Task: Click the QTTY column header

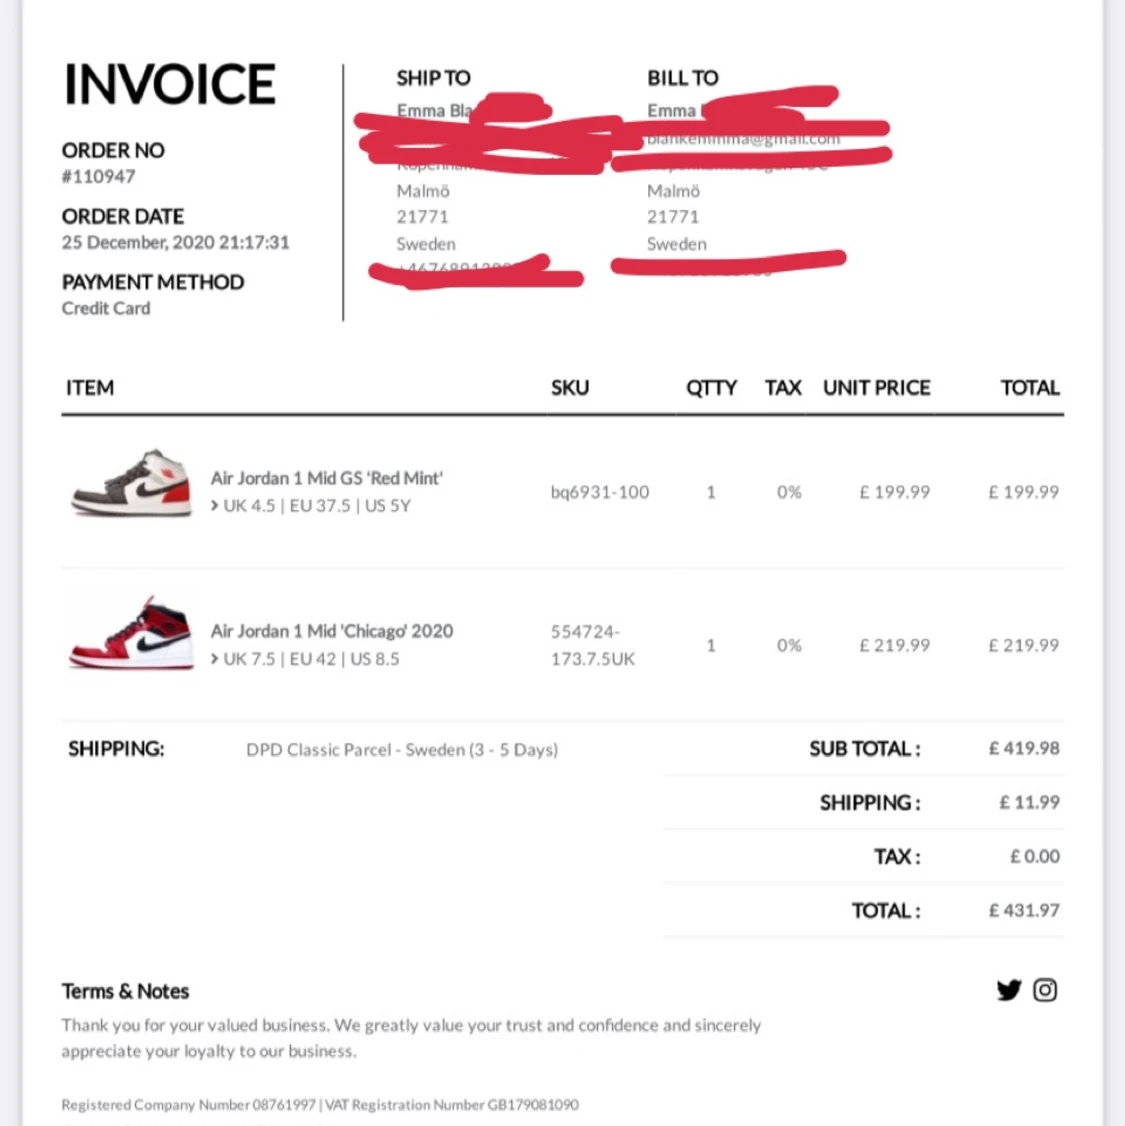Action: tap(711, 388)
